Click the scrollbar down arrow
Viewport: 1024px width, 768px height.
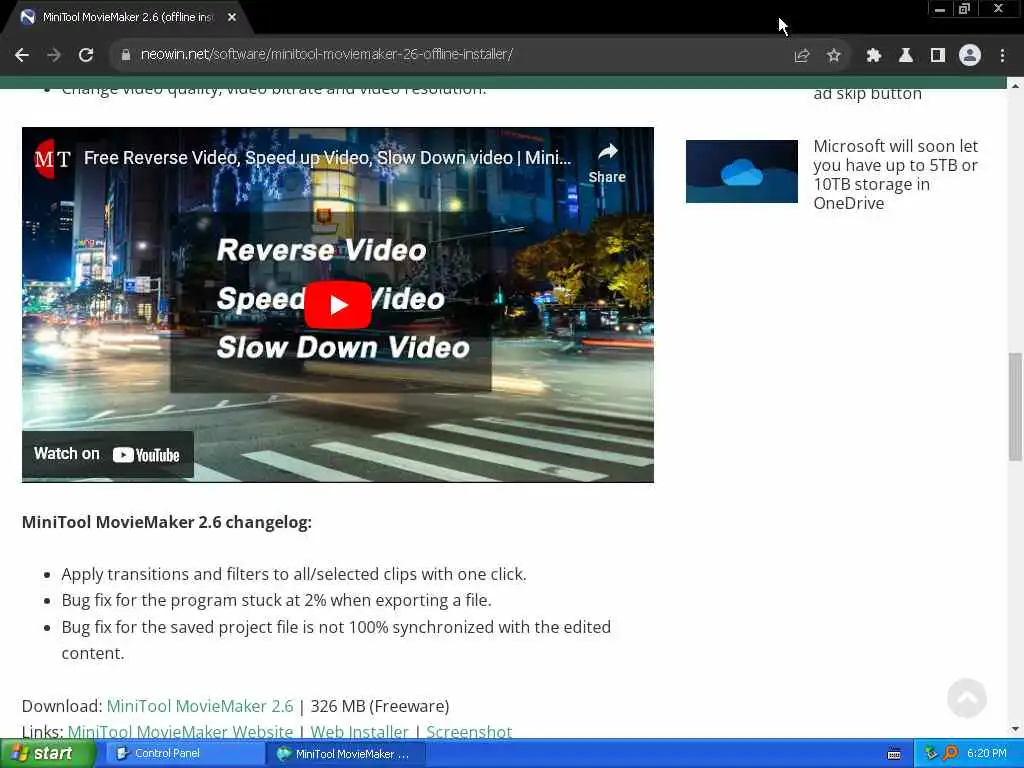(x=1015, y=729)
